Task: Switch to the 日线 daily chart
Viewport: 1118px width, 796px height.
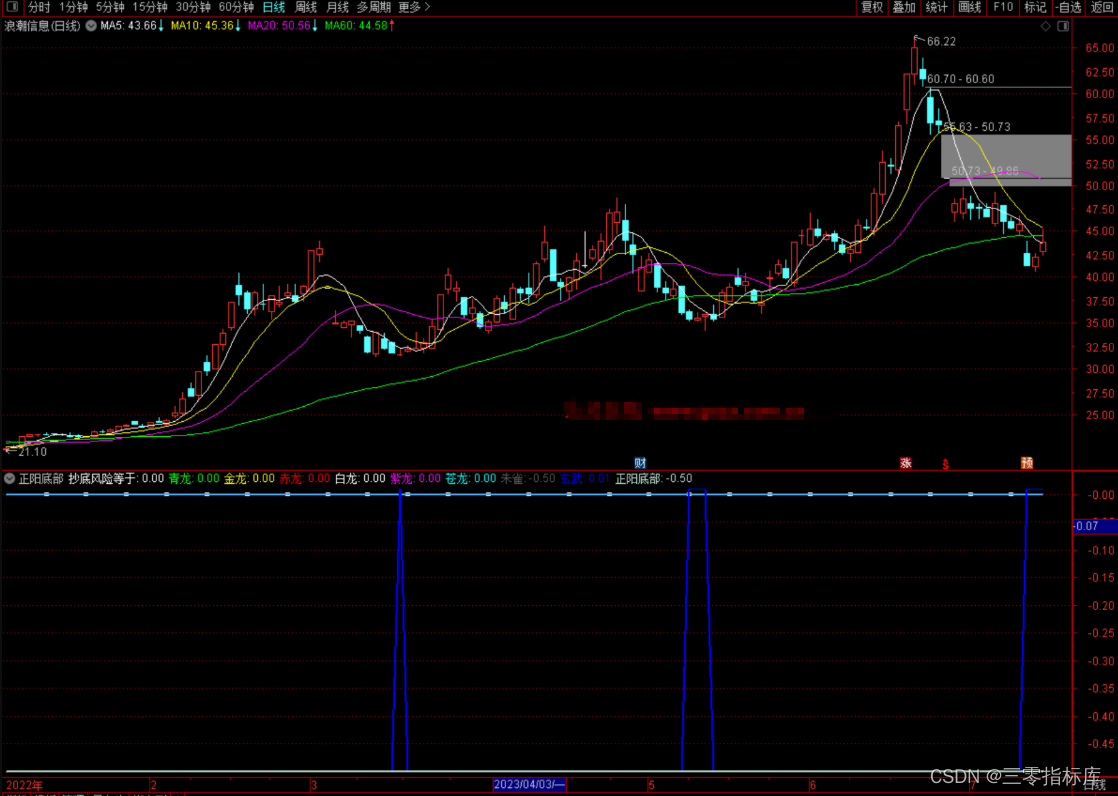Action: tap(274, 7)
